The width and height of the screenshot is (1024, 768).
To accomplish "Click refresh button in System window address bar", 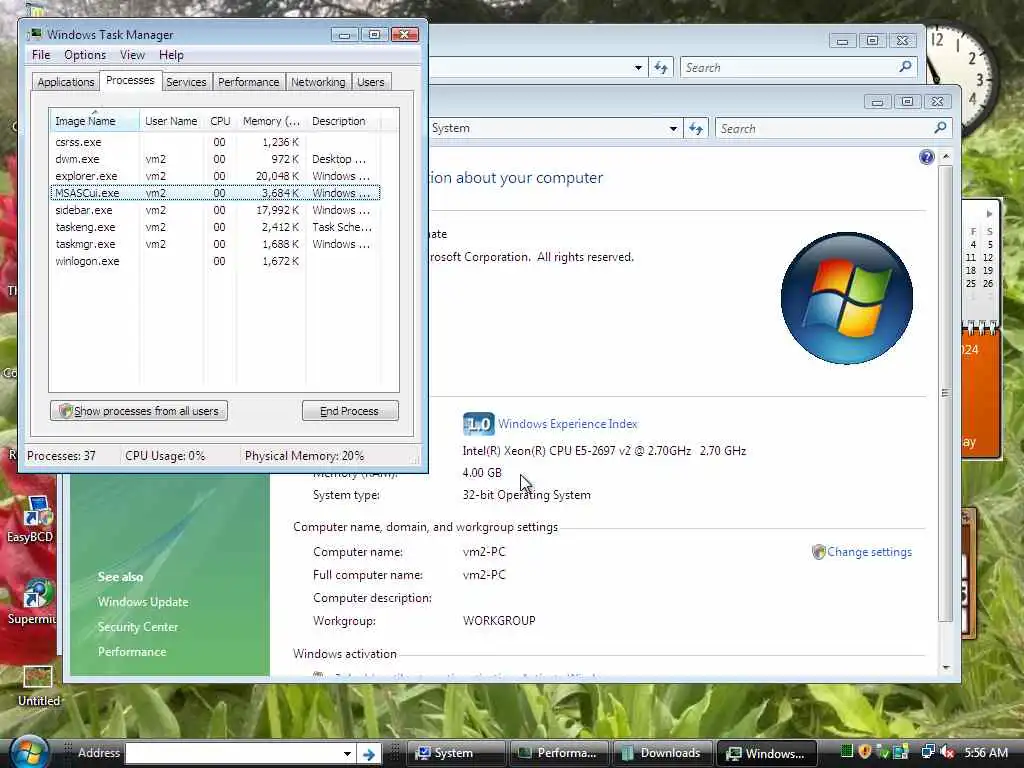I will coord(696,129).
